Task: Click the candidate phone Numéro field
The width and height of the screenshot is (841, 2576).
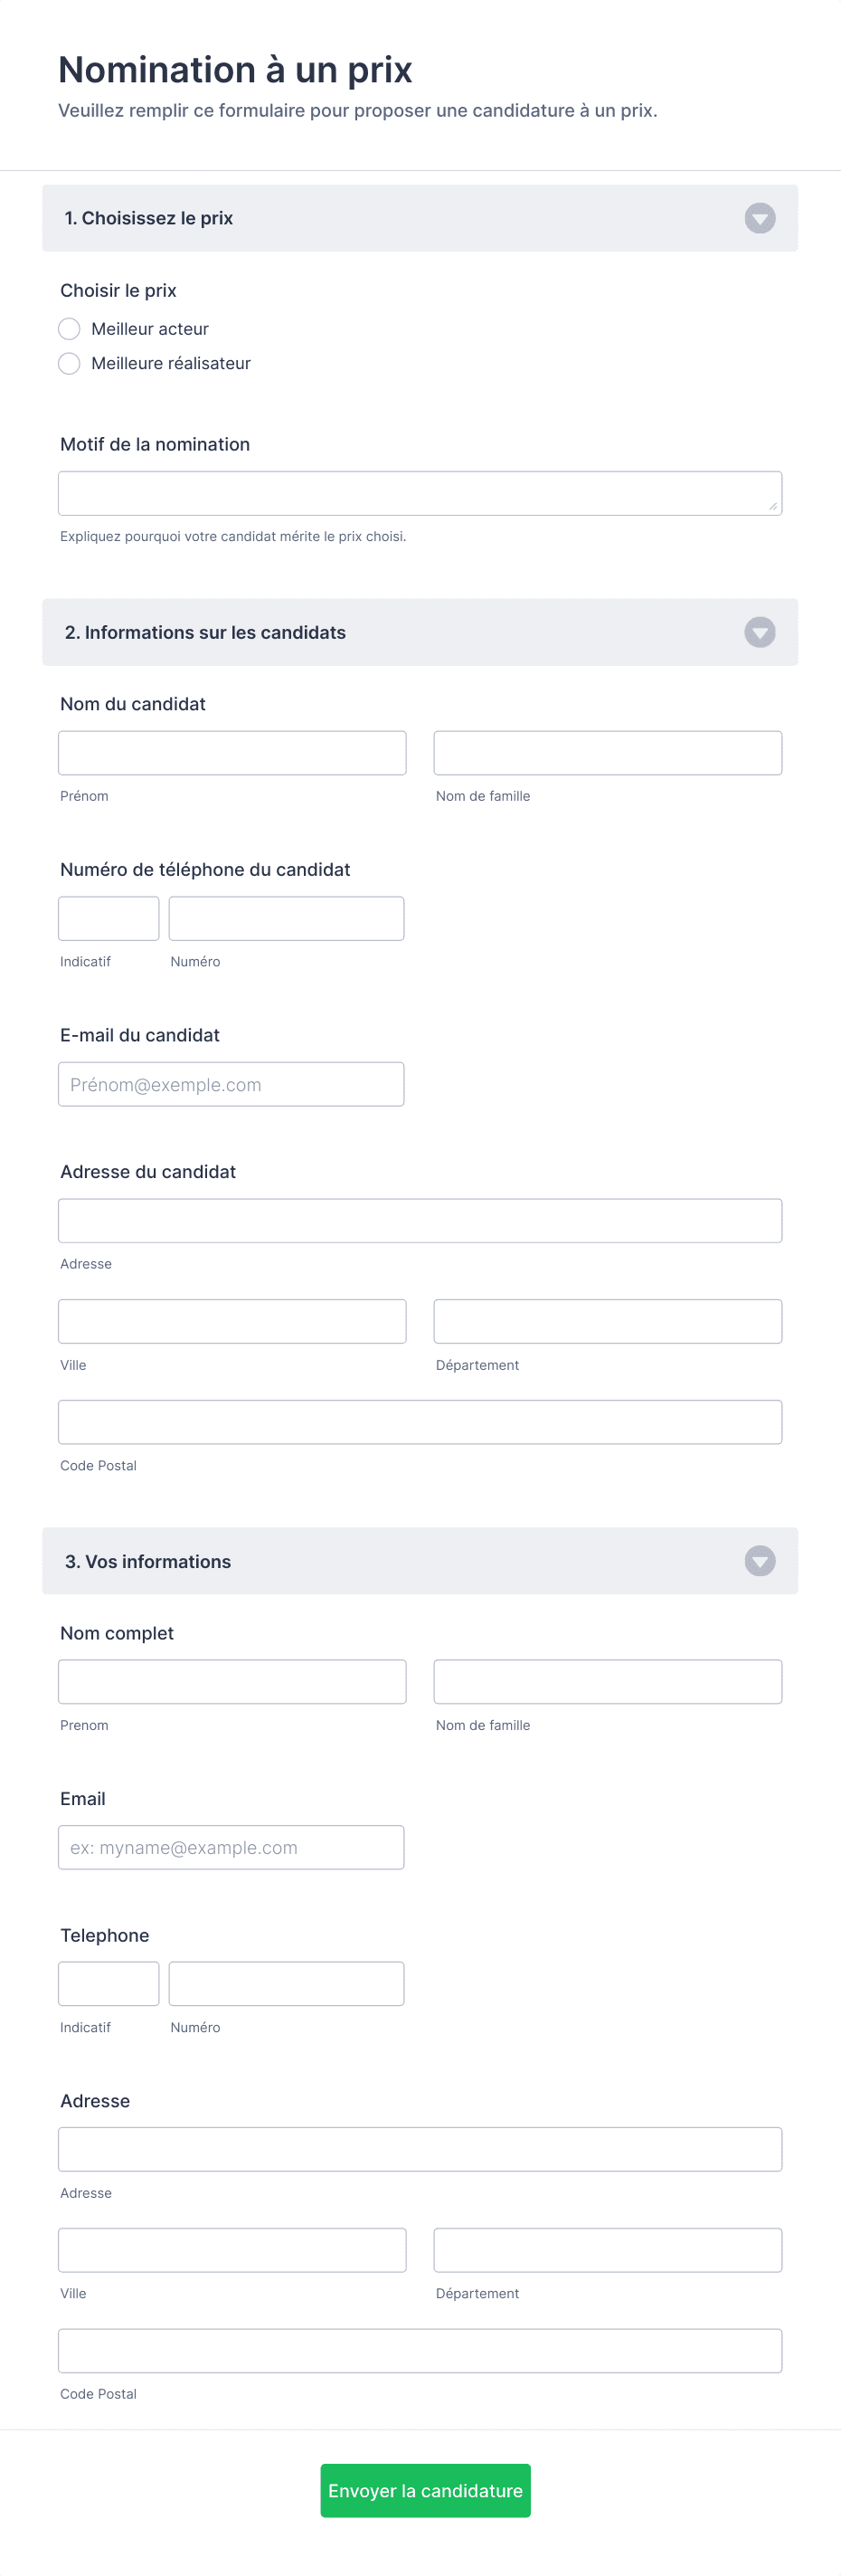Action: click(x=286, y=919)
